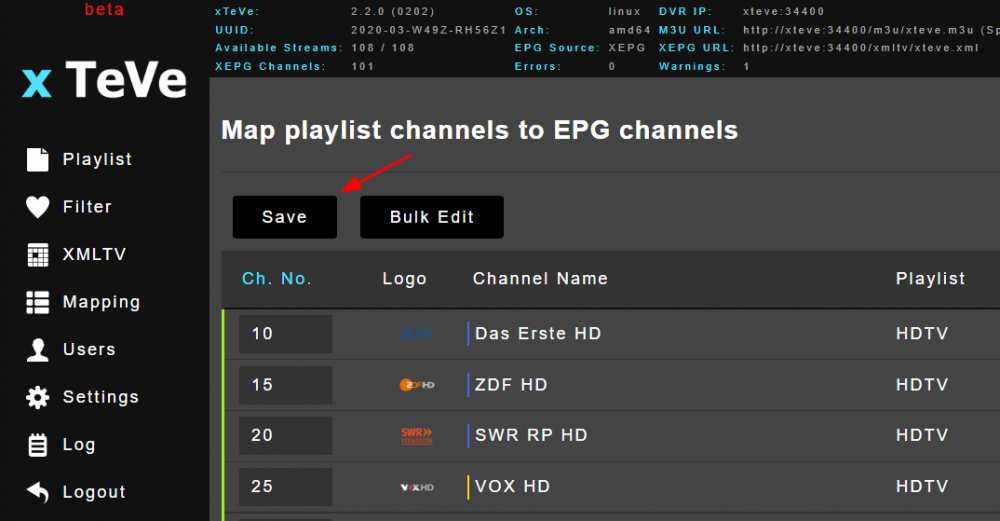Switch to the Mapping section

[x=101, y=302]
